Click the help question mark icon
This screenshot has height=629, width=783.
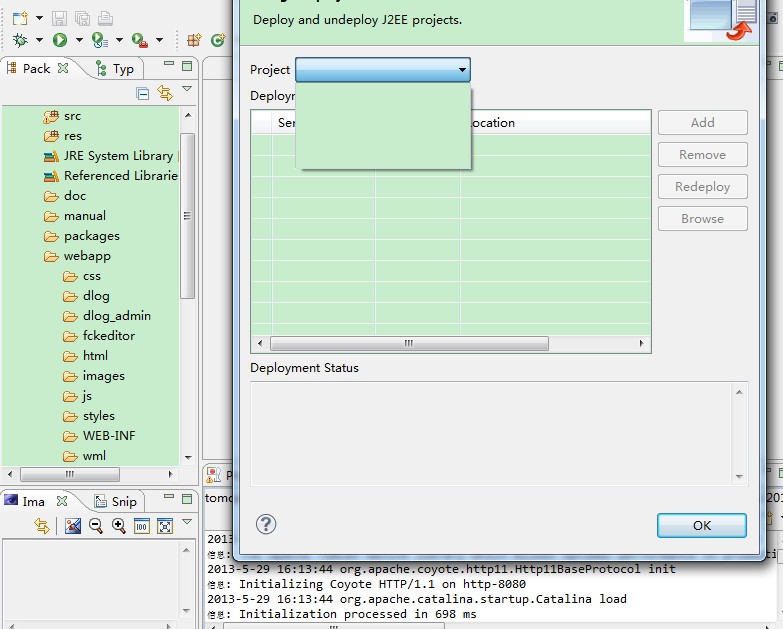266,524
